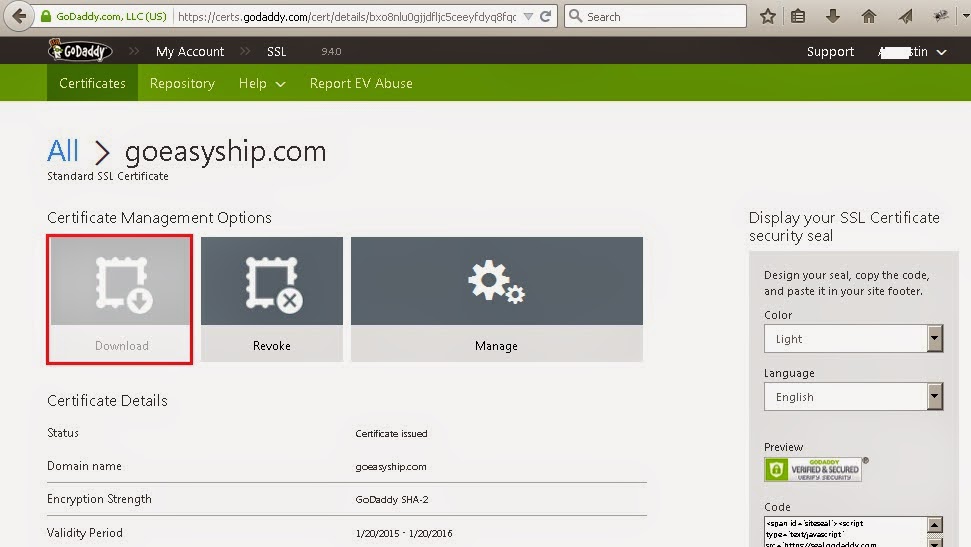This screenshot has width=971, height=547.
Task: Open the URL bar history dropdown arrow
Action: [528, 17]
